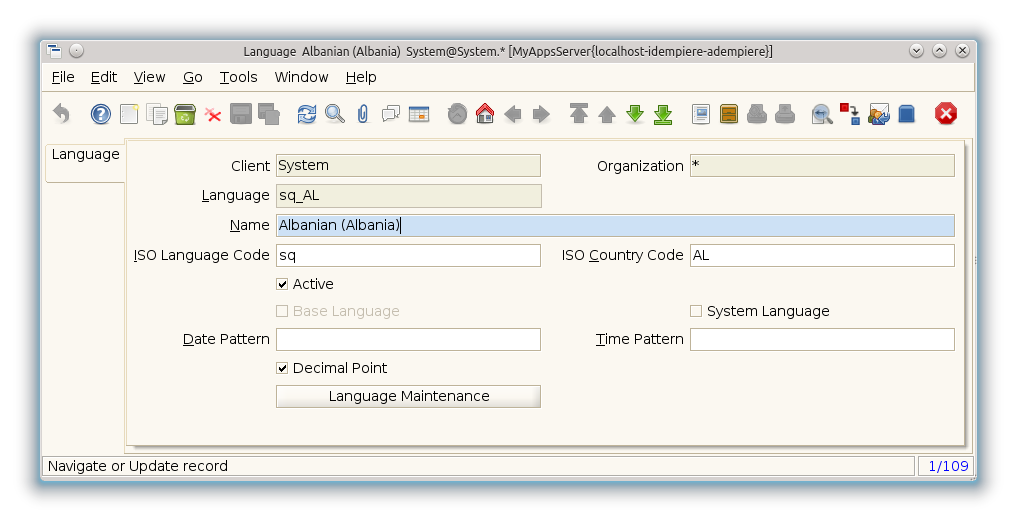1017x521 pixels.
Task: Click the ISO Country Code field
Action: pyautogui.click(x=822, y=256)
